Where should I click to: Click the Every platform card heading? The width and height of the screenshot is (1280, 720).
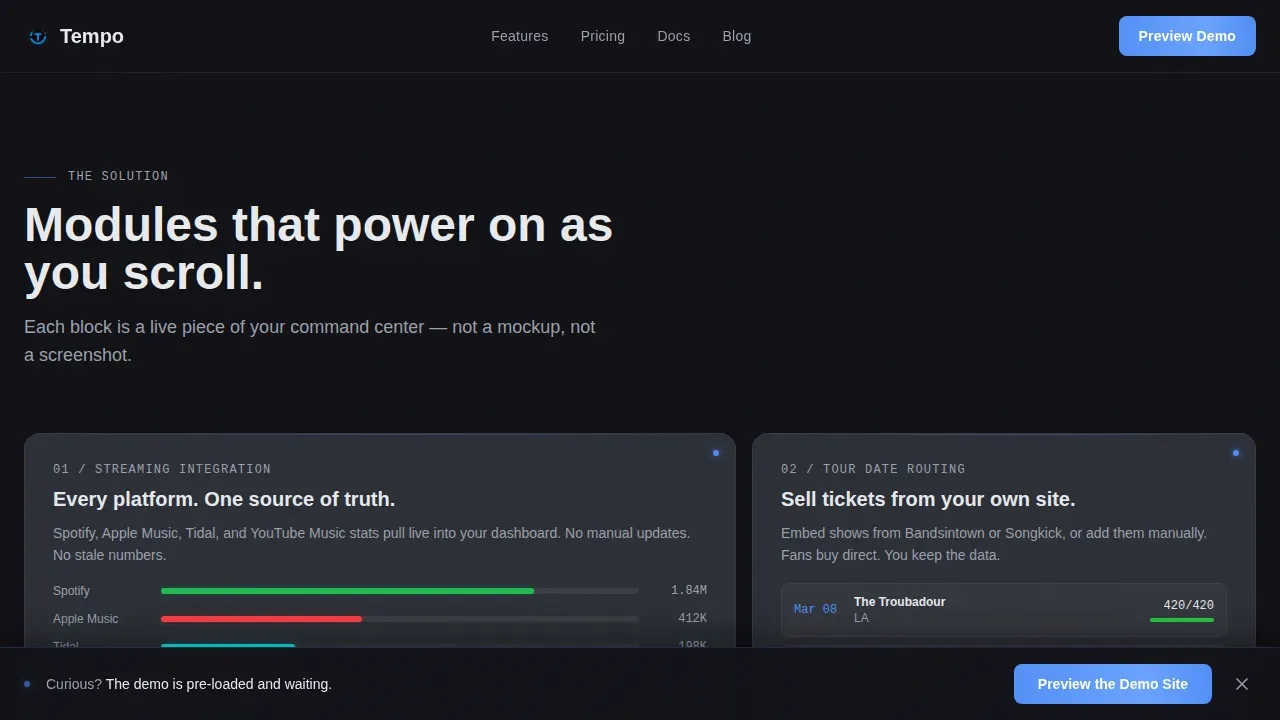[224, 499]
